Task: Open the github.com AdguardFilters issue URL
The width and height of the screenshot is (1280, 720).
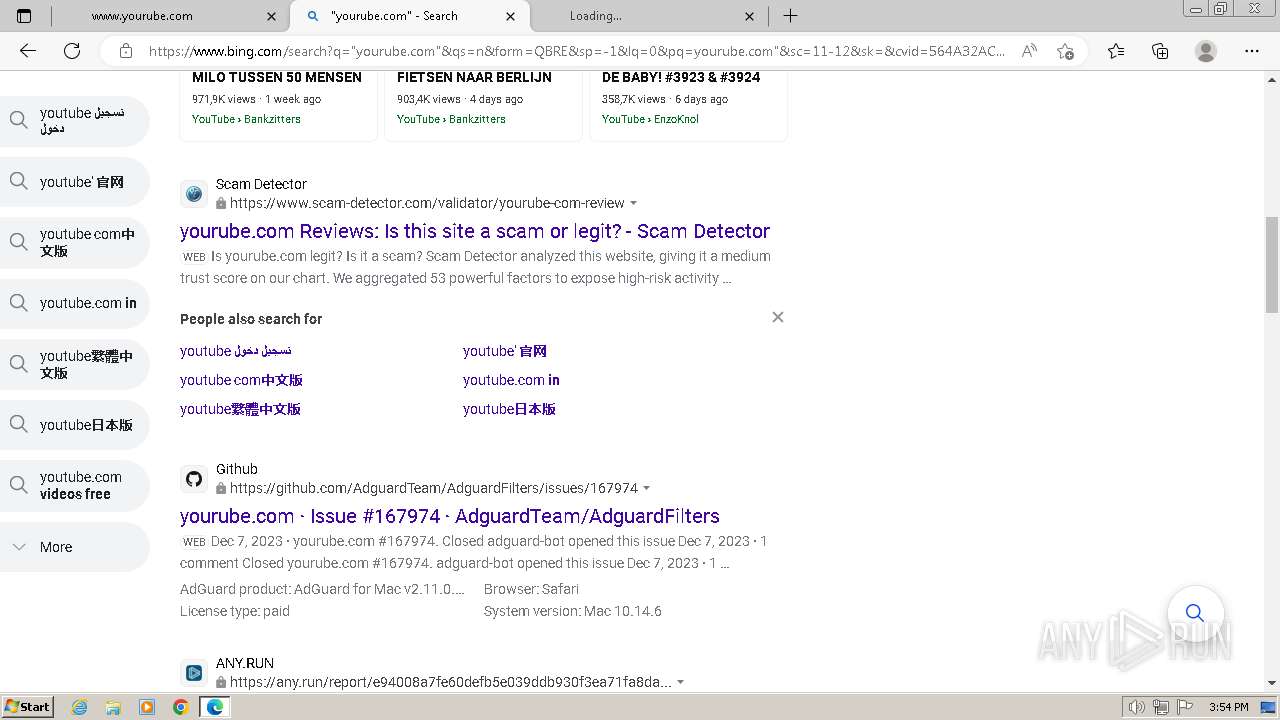Action: (x=434, y=488)
